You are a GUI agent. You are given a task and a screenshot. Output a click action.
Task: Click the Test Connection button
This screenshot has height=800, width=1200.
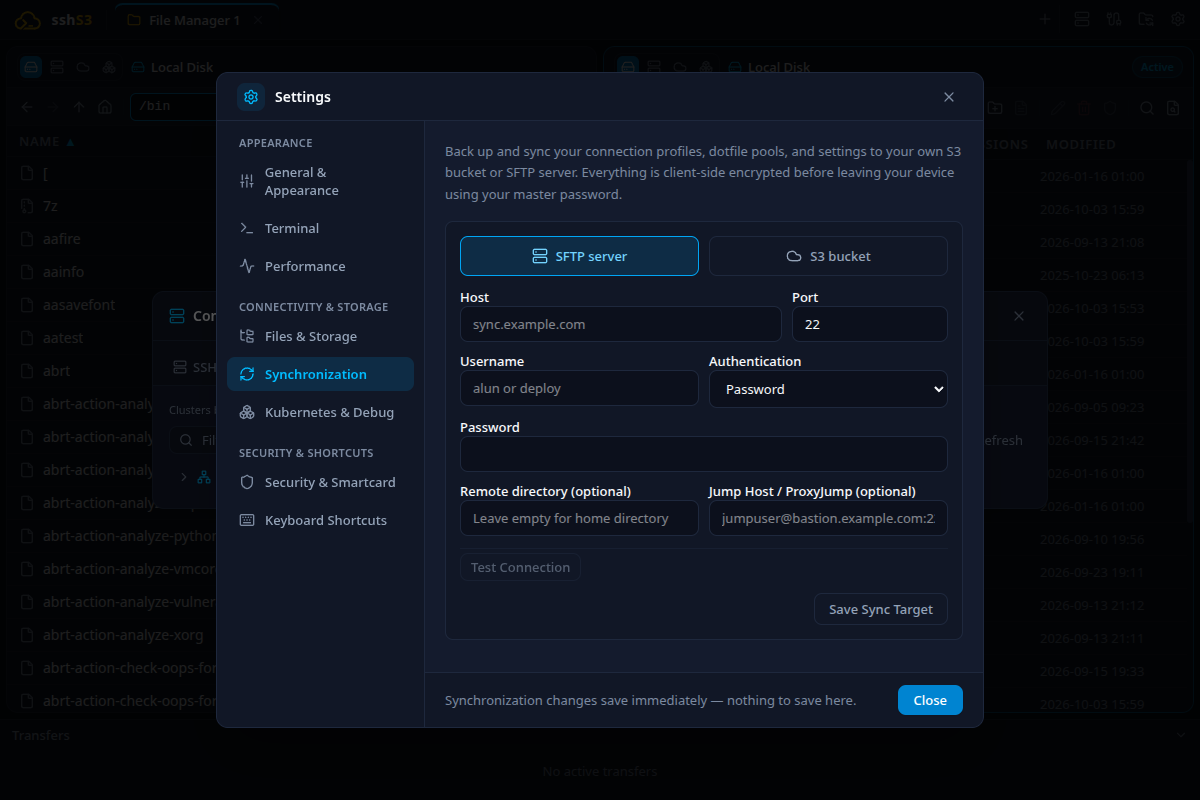click(x=520, y=567)
